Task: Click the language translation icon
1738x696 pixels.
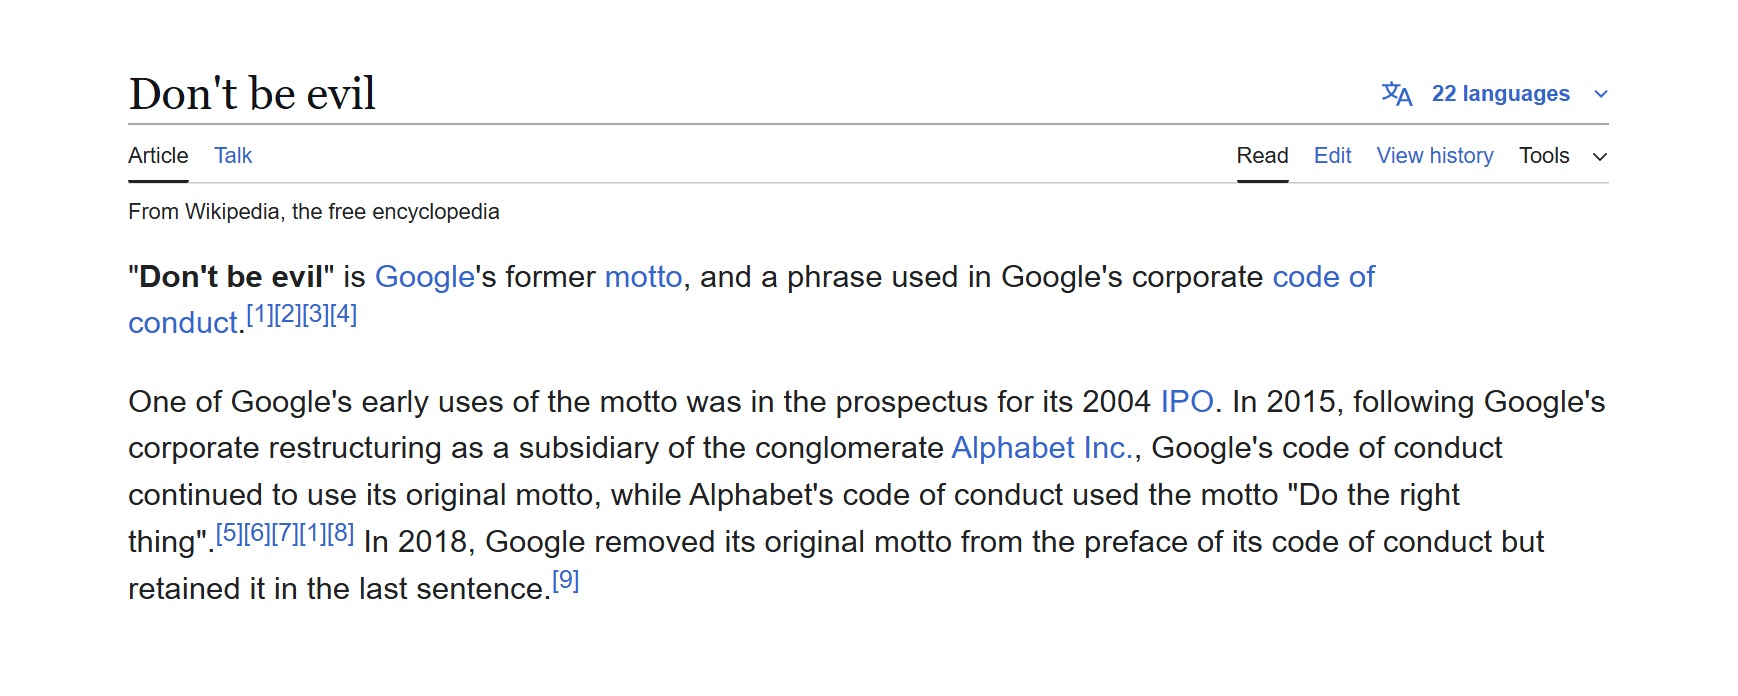Action: click(1397, 94)
